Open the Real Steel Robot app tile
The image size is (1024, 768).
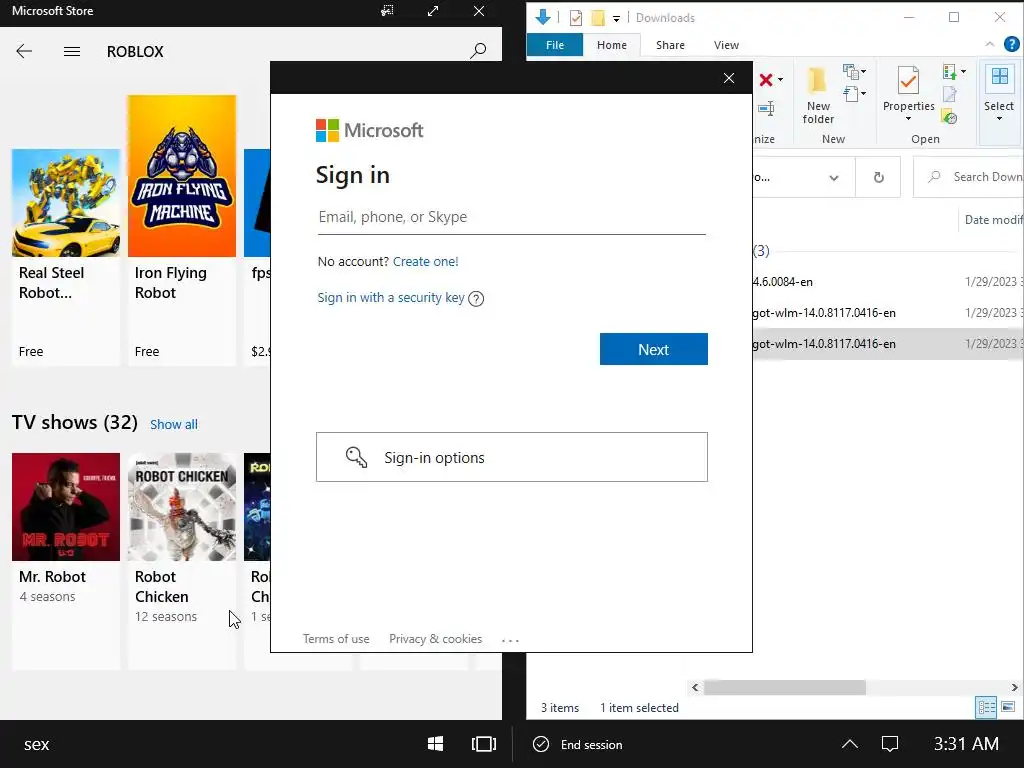[x=66, y=257]
